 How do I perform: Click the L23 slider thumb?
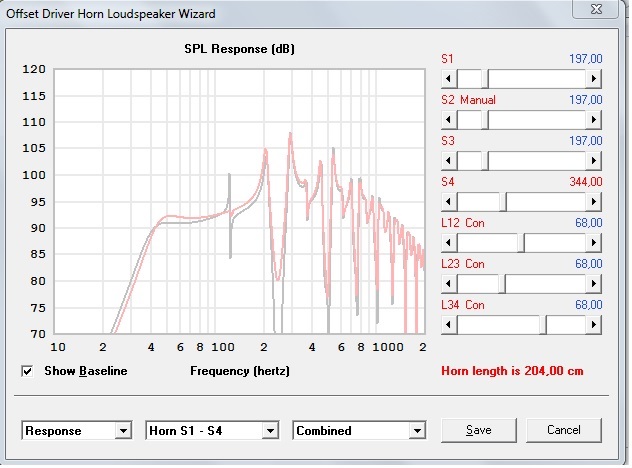pyautogui.click(x=502, y=284)
